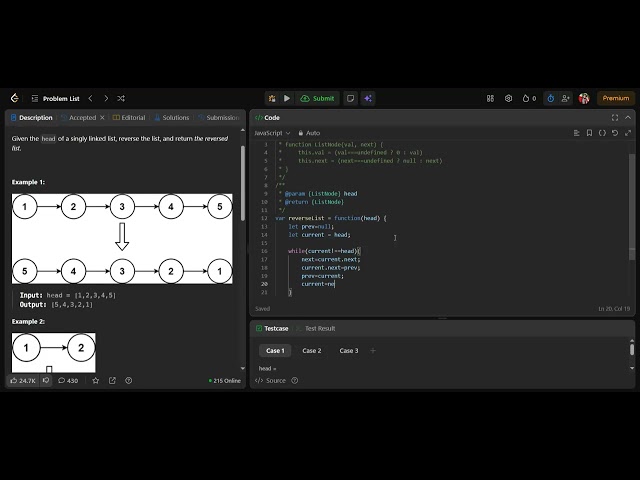Open the notes icon next to Submit
This screenshot has height=480, width=640.
click(x=350, y=98)
